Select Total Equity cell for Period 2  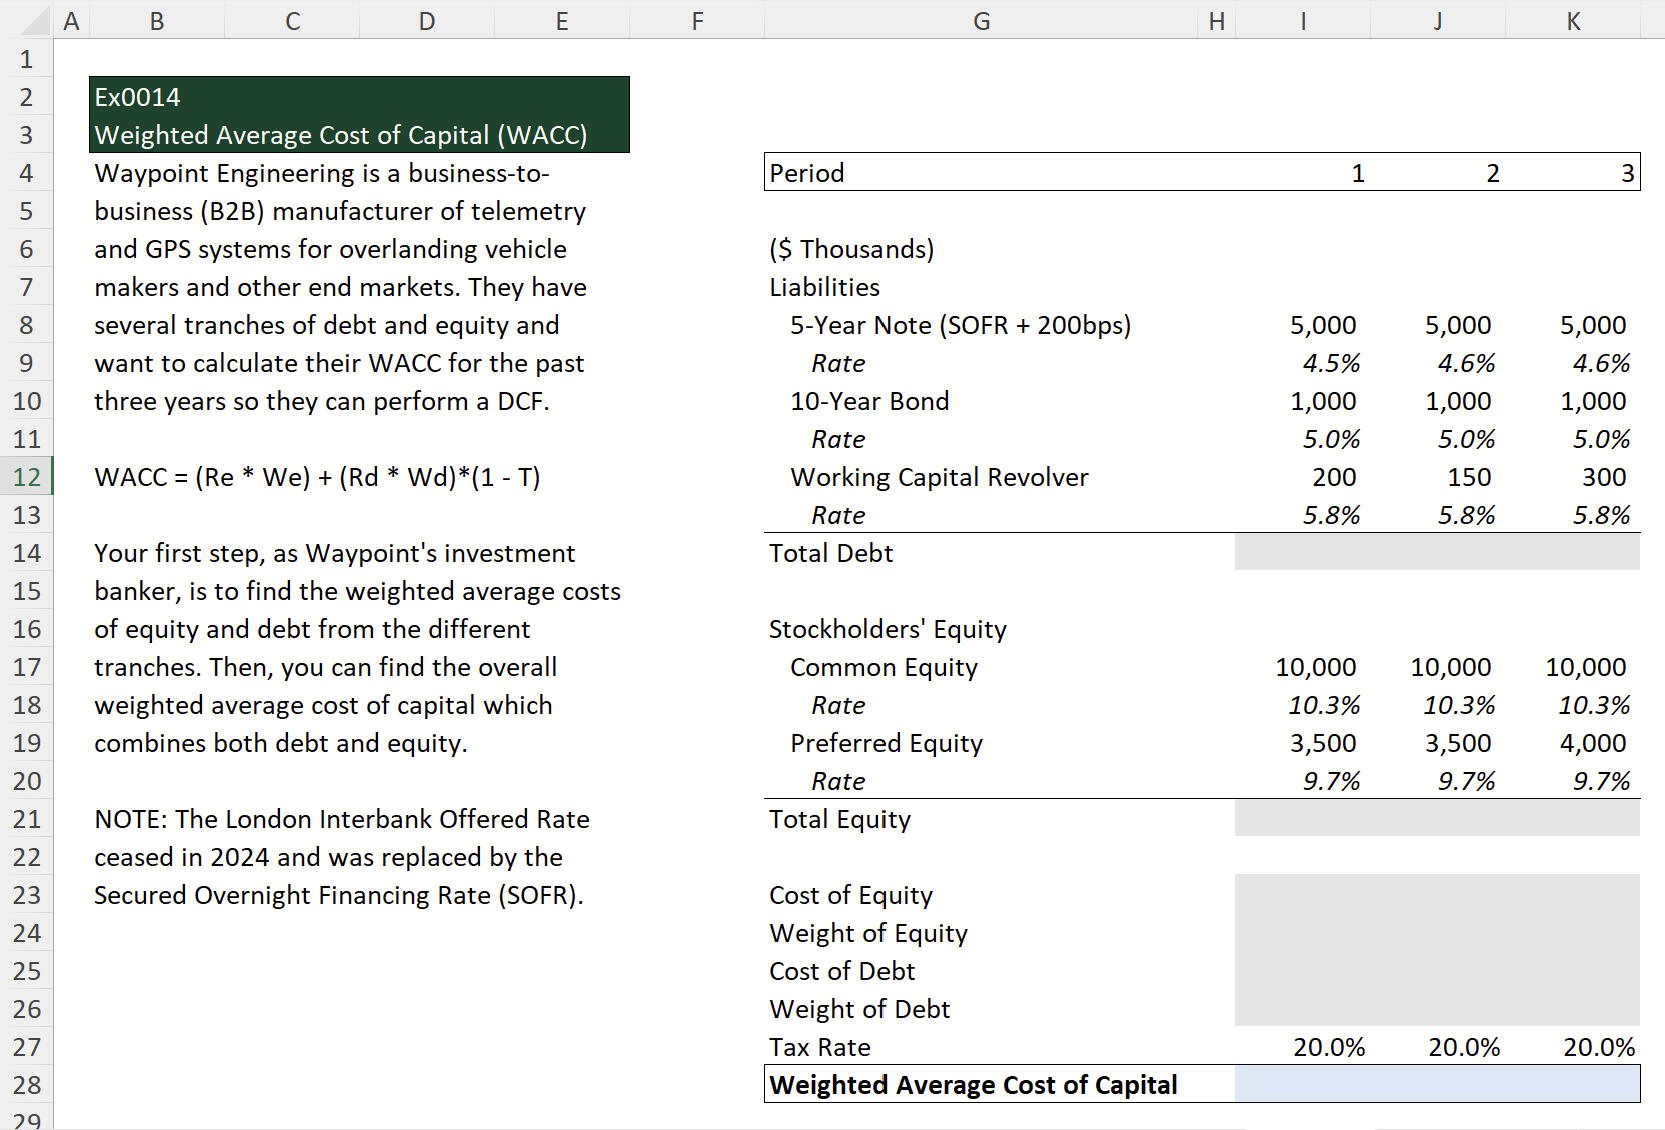pos(1437,819)
